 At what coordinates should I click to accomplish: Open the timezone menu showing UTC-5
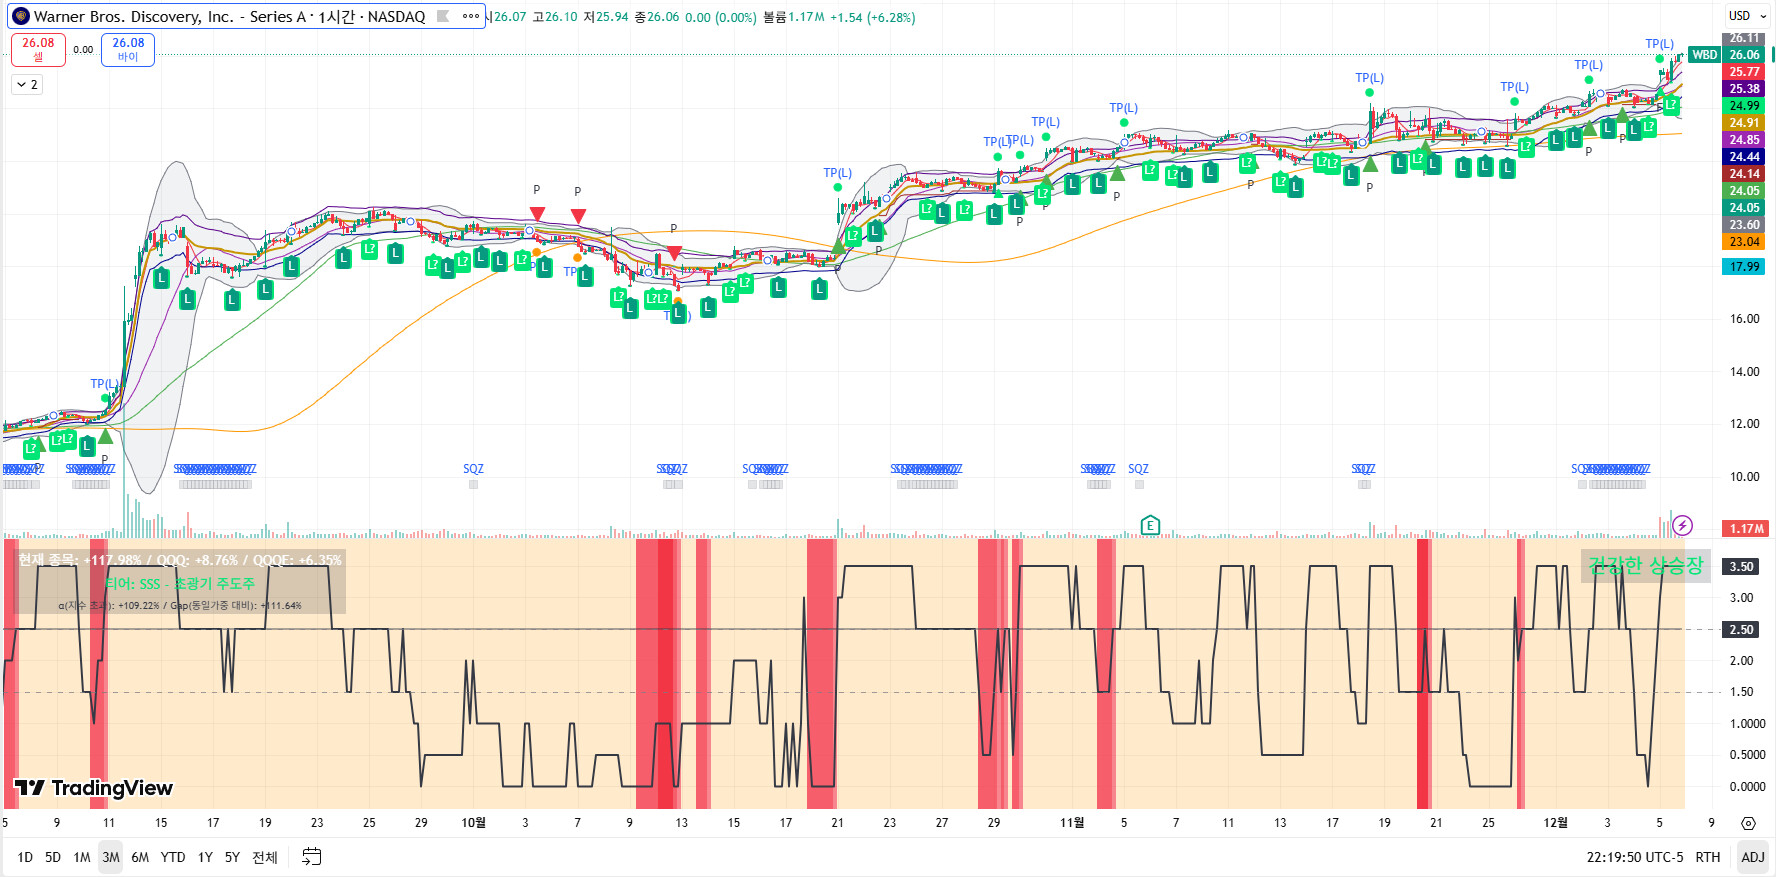pos(1635,857)
